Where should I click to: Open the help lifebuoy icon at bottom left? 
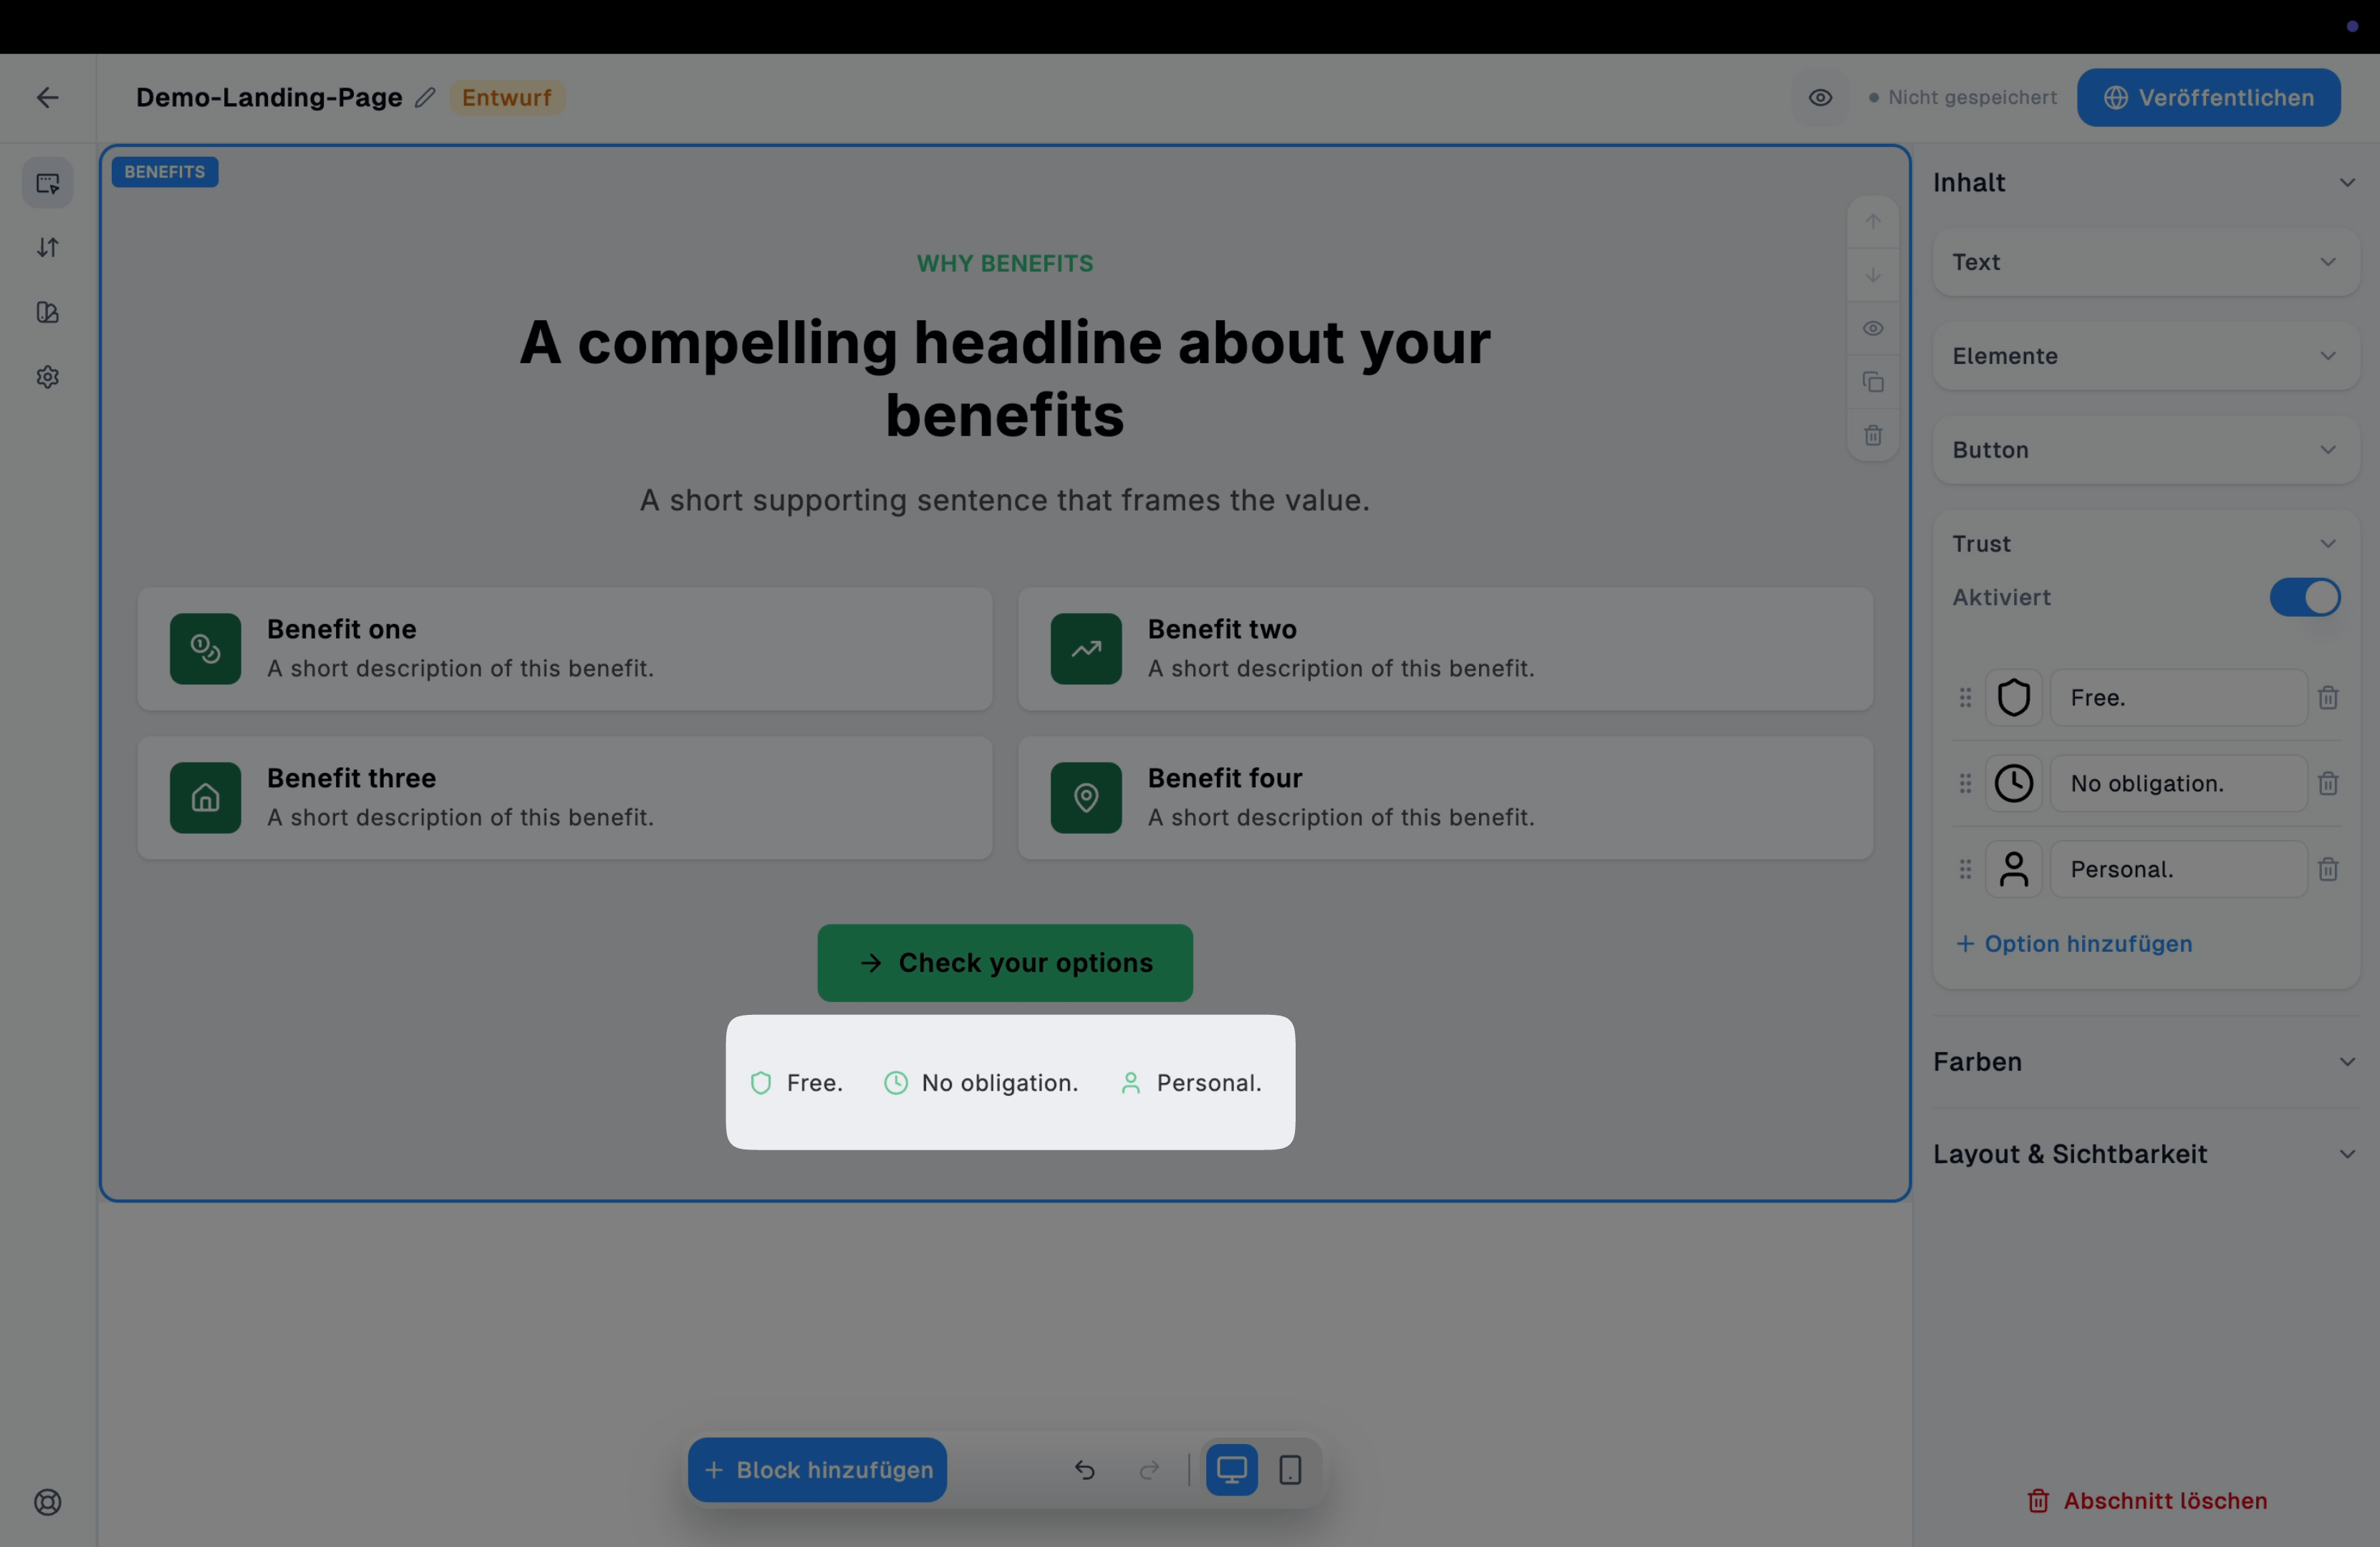48,1502
